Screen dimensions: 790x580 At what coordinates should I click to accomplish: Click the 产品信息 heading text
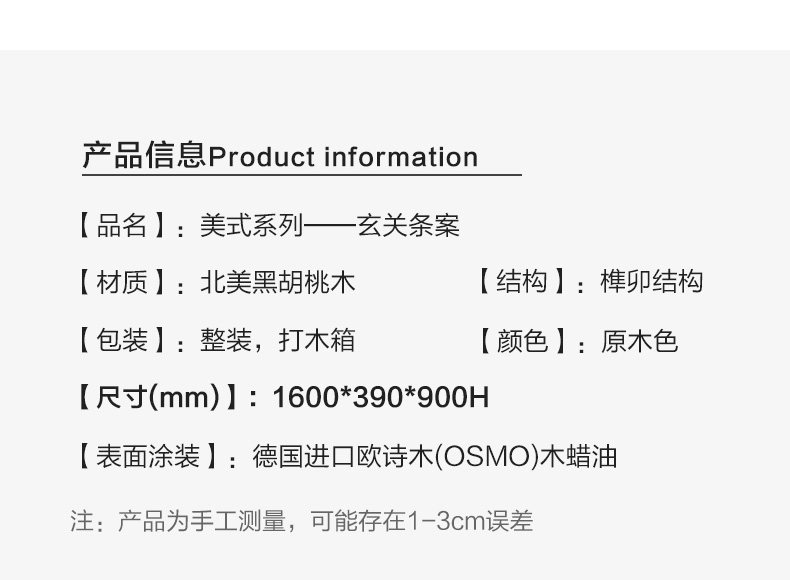tap(143, 156)
